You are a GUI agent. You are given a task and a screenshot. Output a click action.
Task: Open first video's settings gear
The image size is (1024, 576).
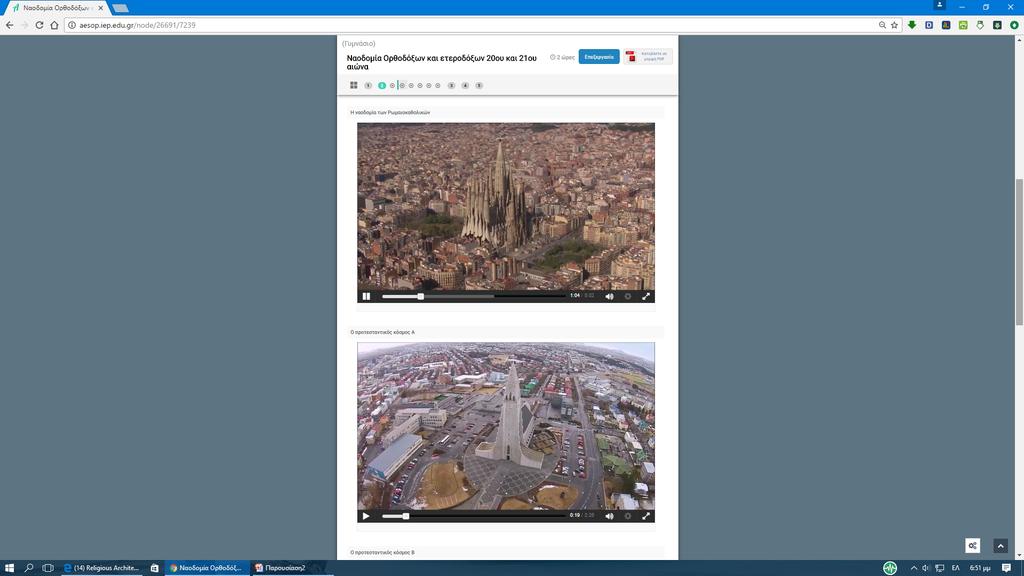628,296
